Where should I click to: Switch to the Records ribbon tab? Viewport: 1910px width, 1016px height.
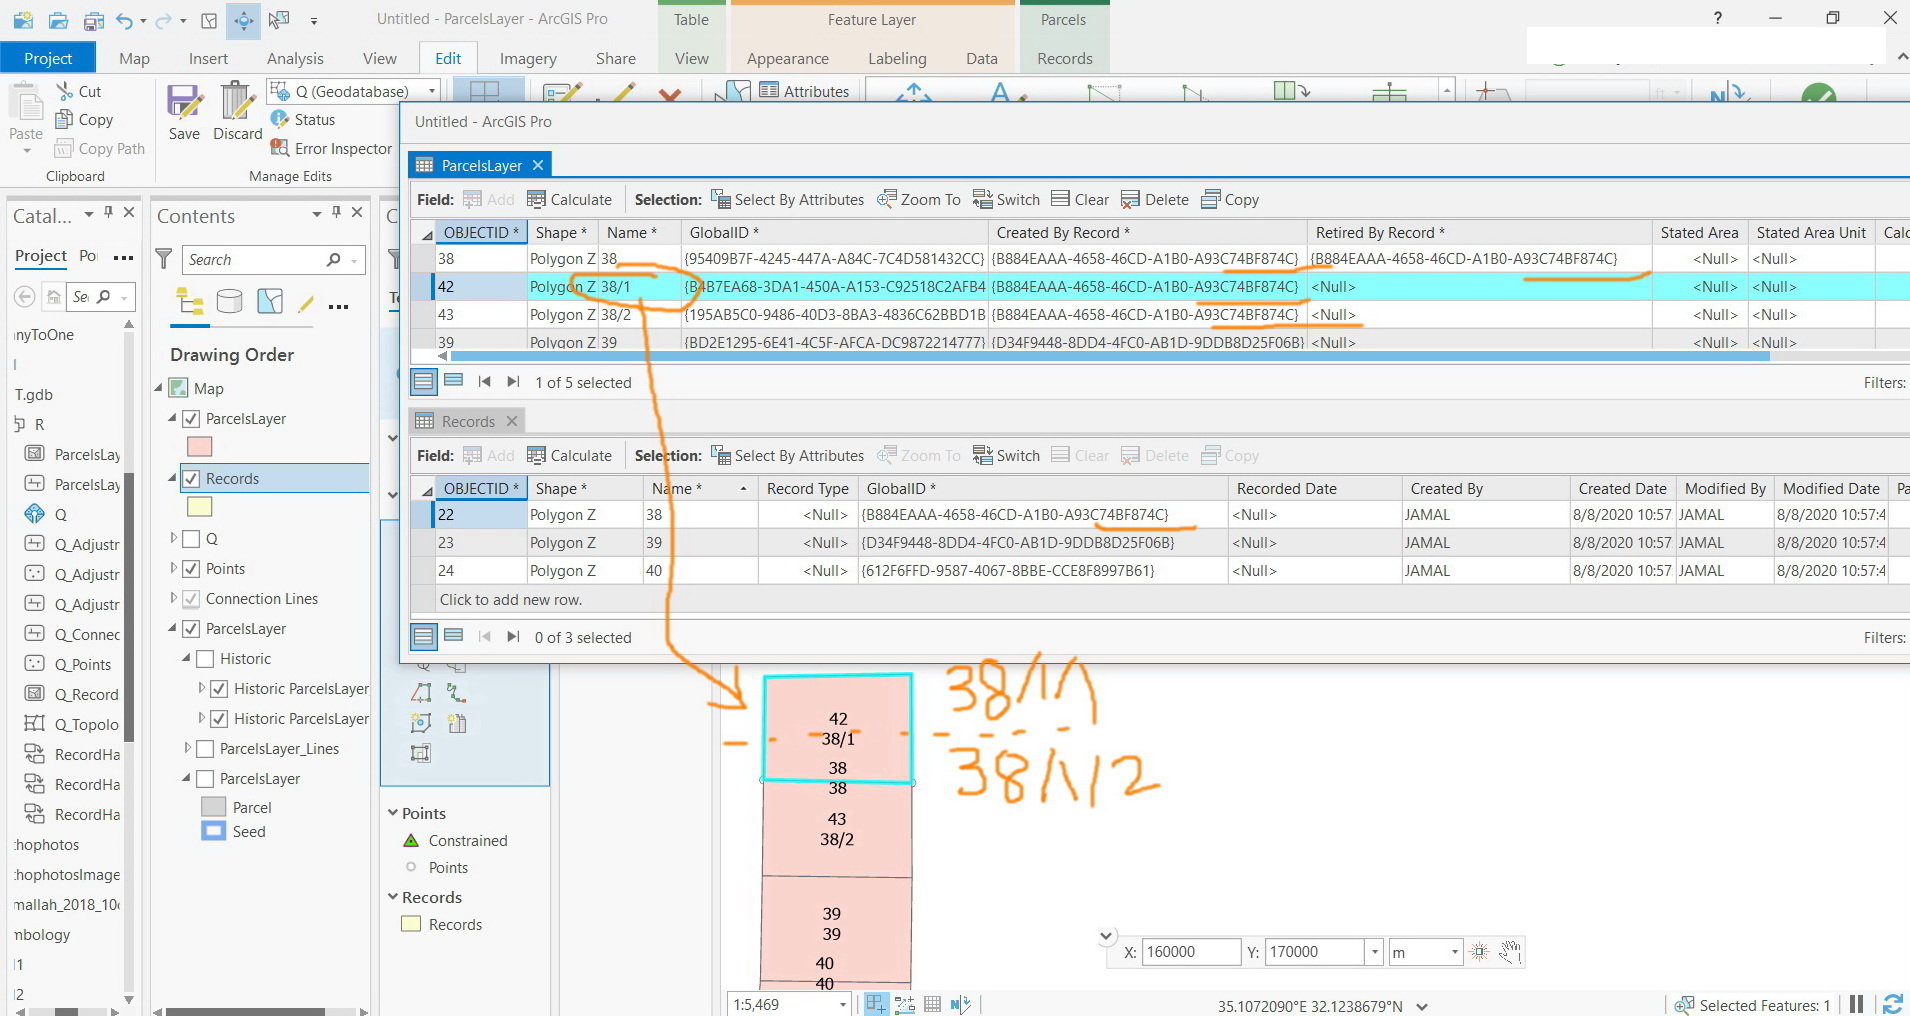1064,58
